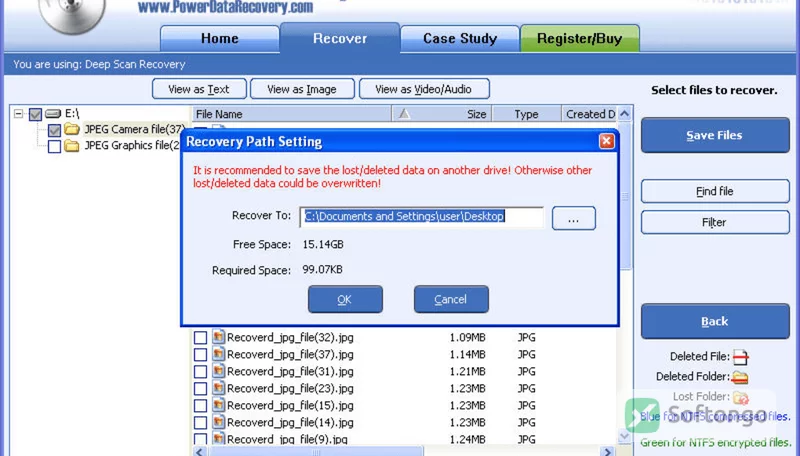Uncheck the JPEG Camera file folder checkbox
The image size is (800, 456).
coord(55,130)
